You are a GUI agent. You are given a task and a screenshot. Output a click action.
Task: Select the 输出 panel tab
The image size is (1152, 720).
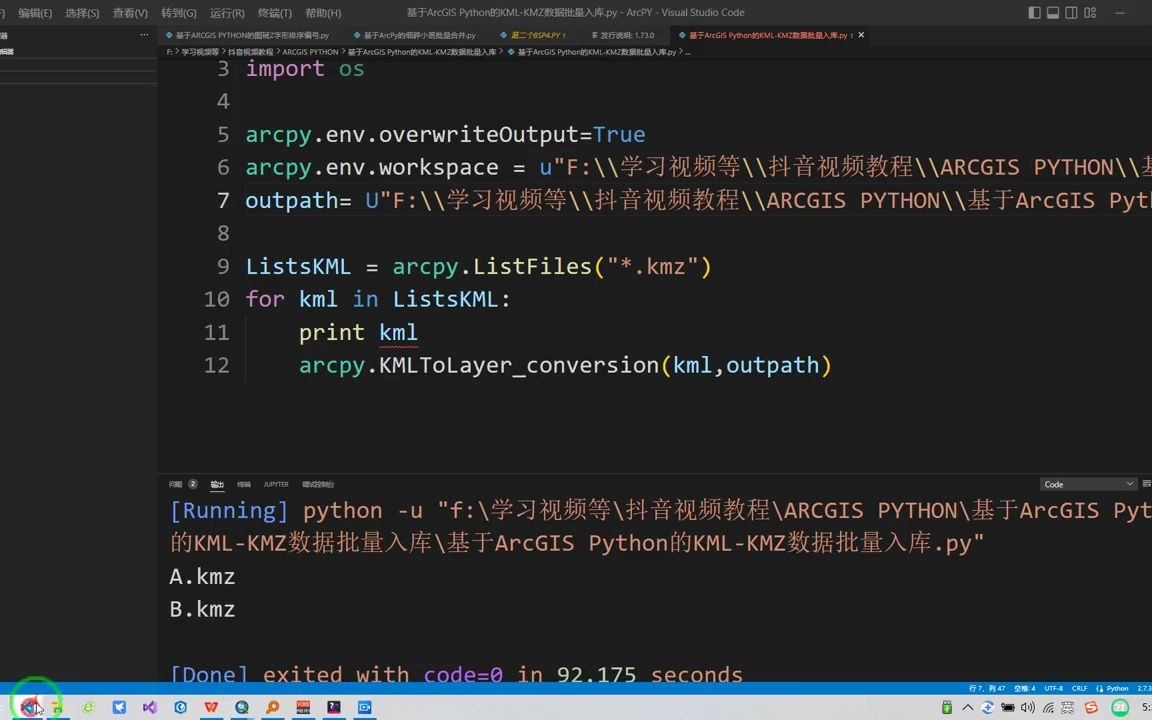coord(217,484)
